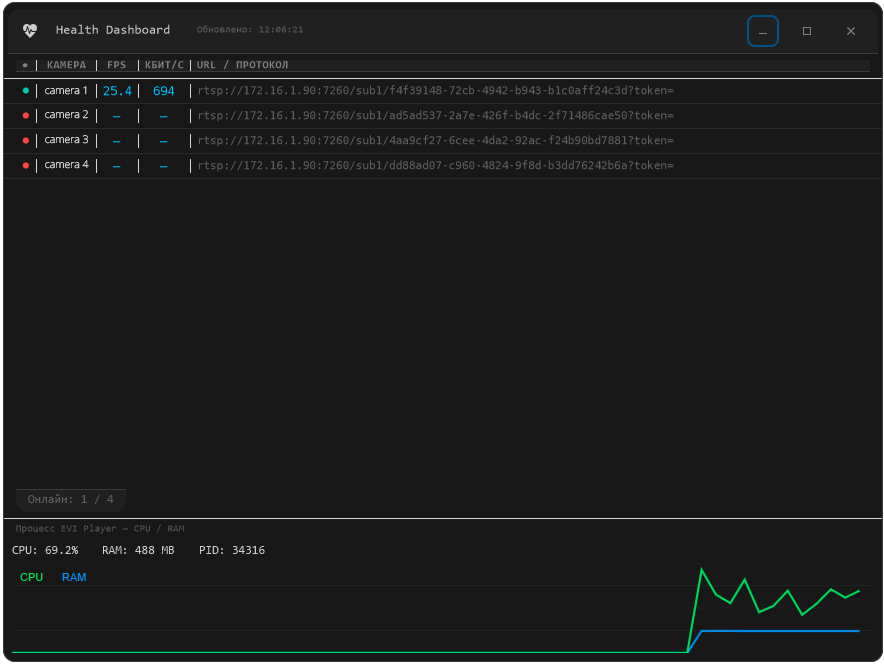884x664 pixels.
Task: Click camera 1 green status dot
Action: (25, 91)
